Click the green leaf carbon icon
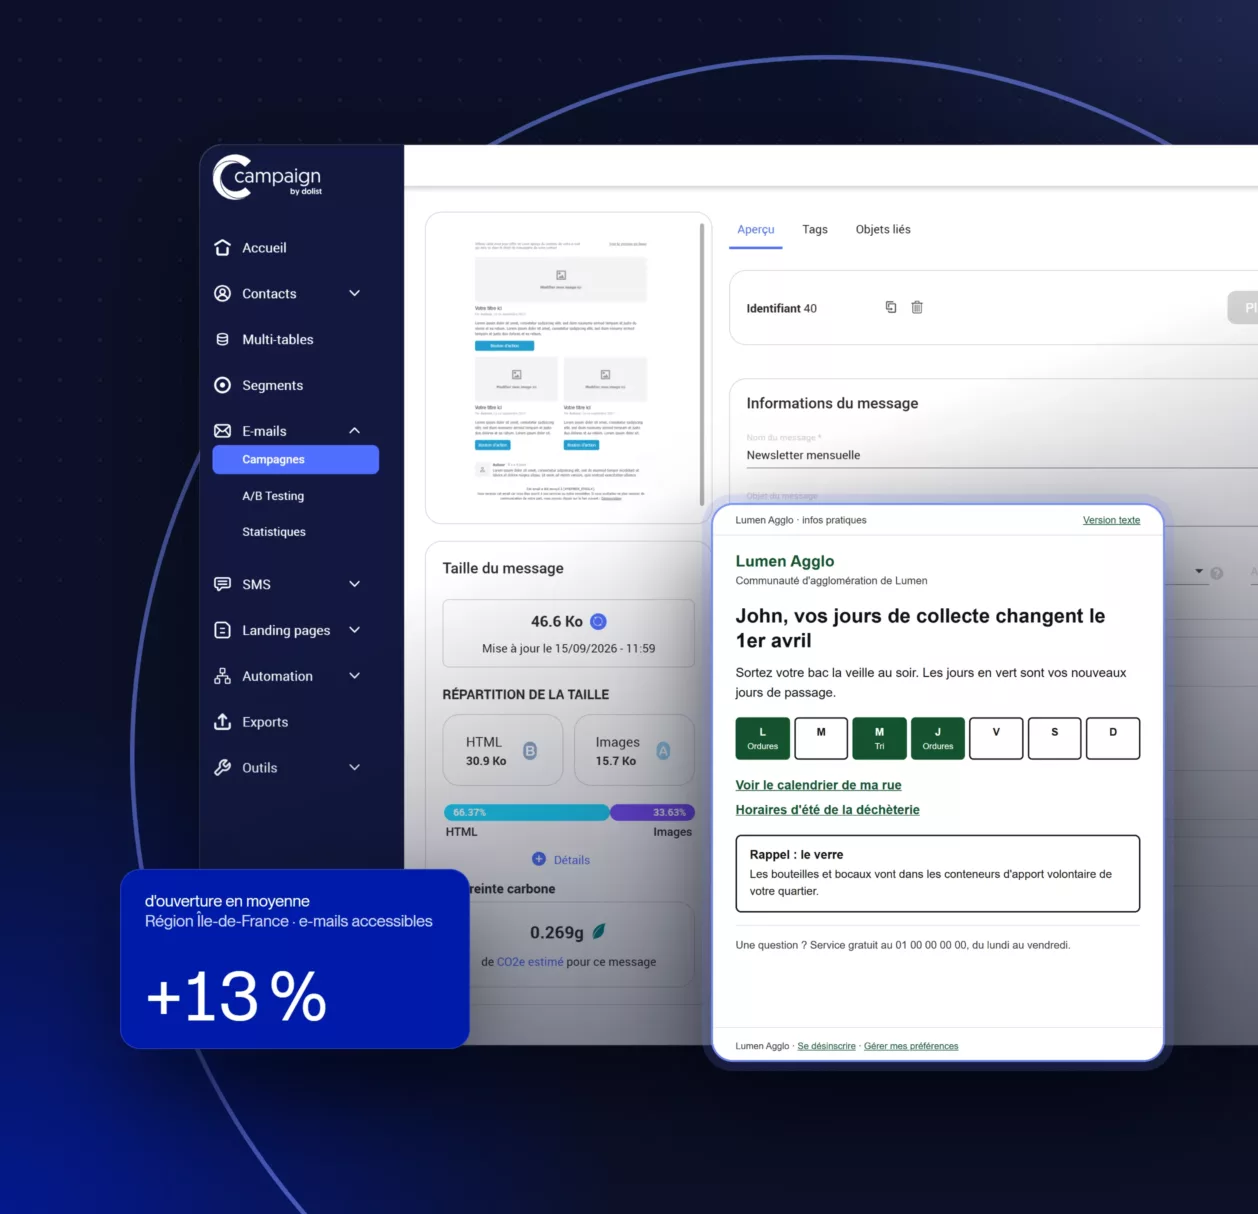Screen dimensions: 1258x1214 599,931
